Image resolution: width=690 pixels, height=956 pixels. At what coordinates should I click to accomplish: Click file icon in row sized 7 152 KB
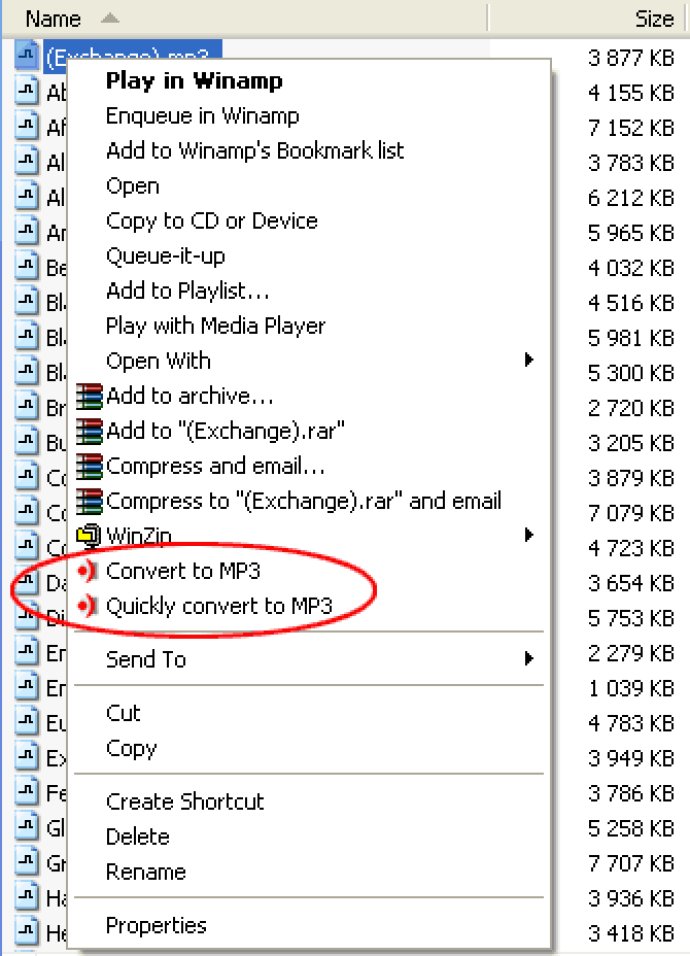[26, 126]
